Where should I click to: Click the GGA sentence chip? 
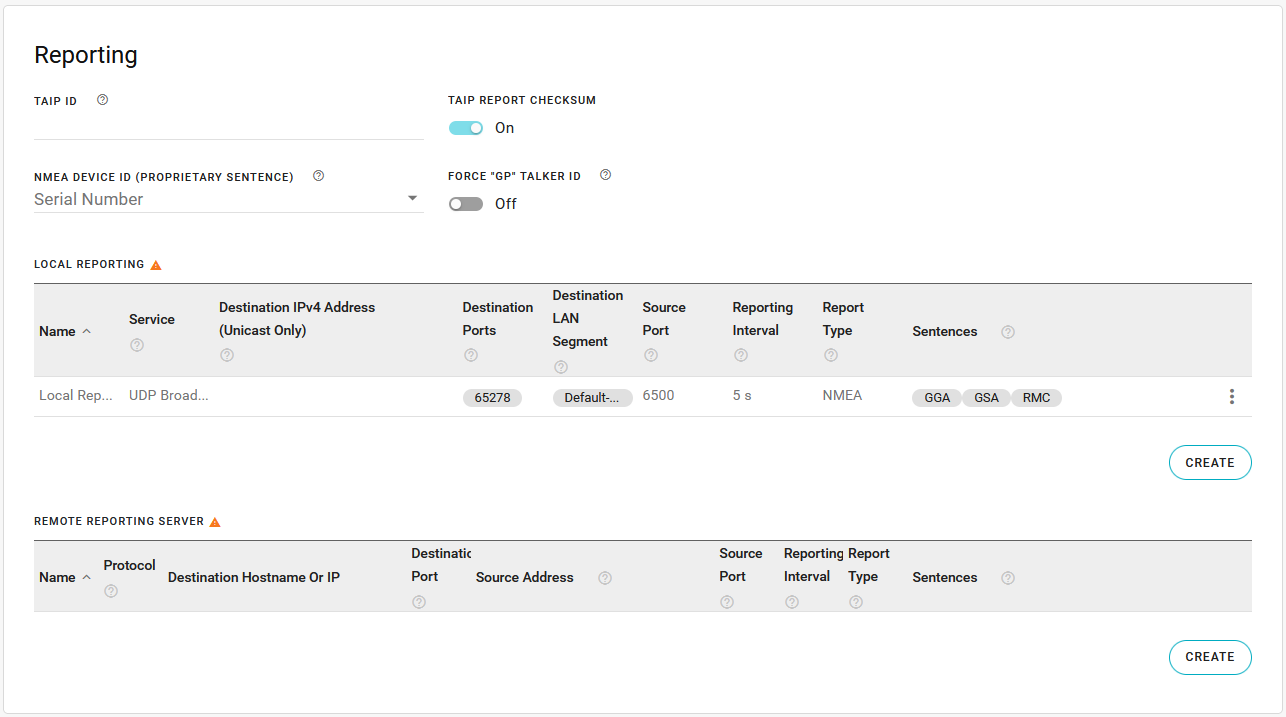click(937, 398)
